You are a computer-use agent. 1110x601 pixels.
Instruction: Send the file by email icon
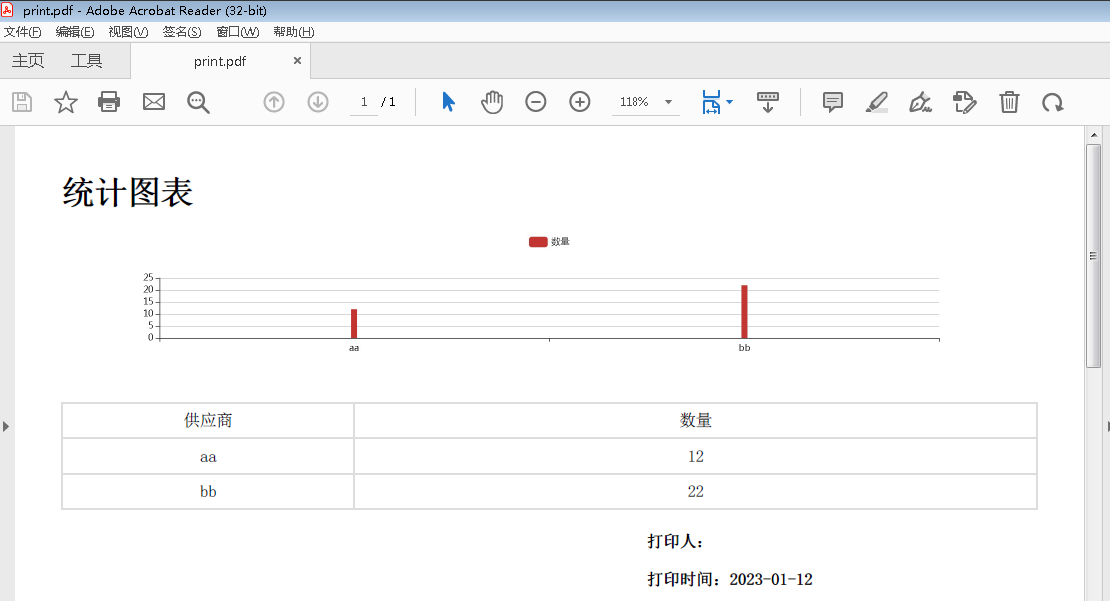click(x=153, y=102)
